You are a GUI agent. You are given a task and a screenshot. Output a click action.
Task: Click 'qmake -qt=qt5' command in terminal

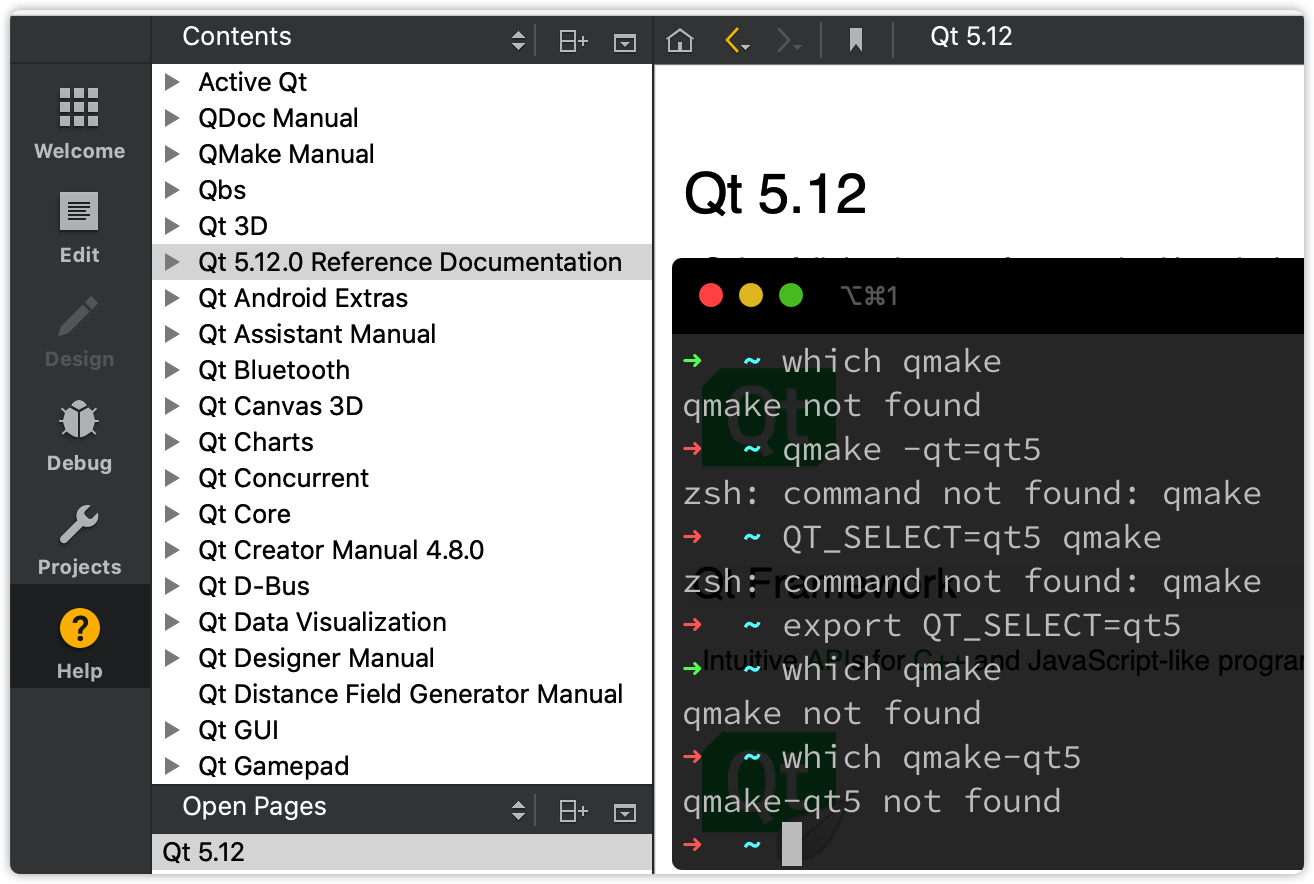pos(911,450)
